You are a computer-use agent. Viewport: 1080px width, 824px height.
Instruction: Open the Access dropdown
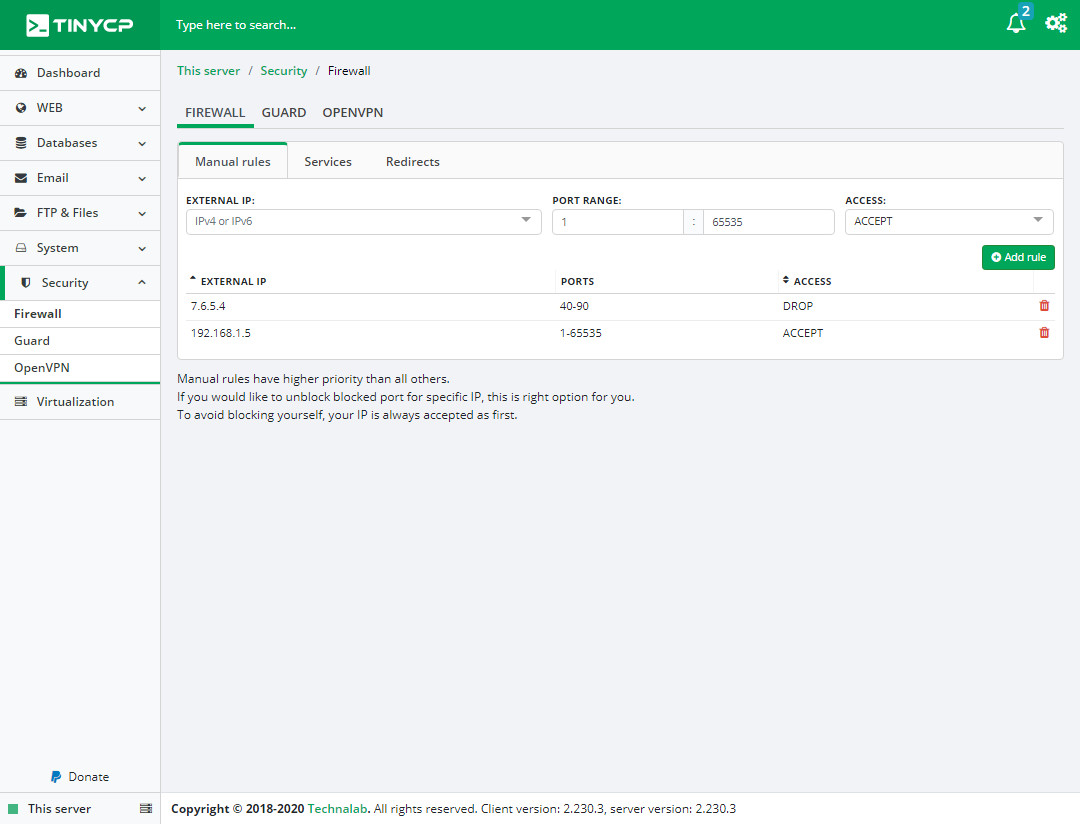(949, 222)
